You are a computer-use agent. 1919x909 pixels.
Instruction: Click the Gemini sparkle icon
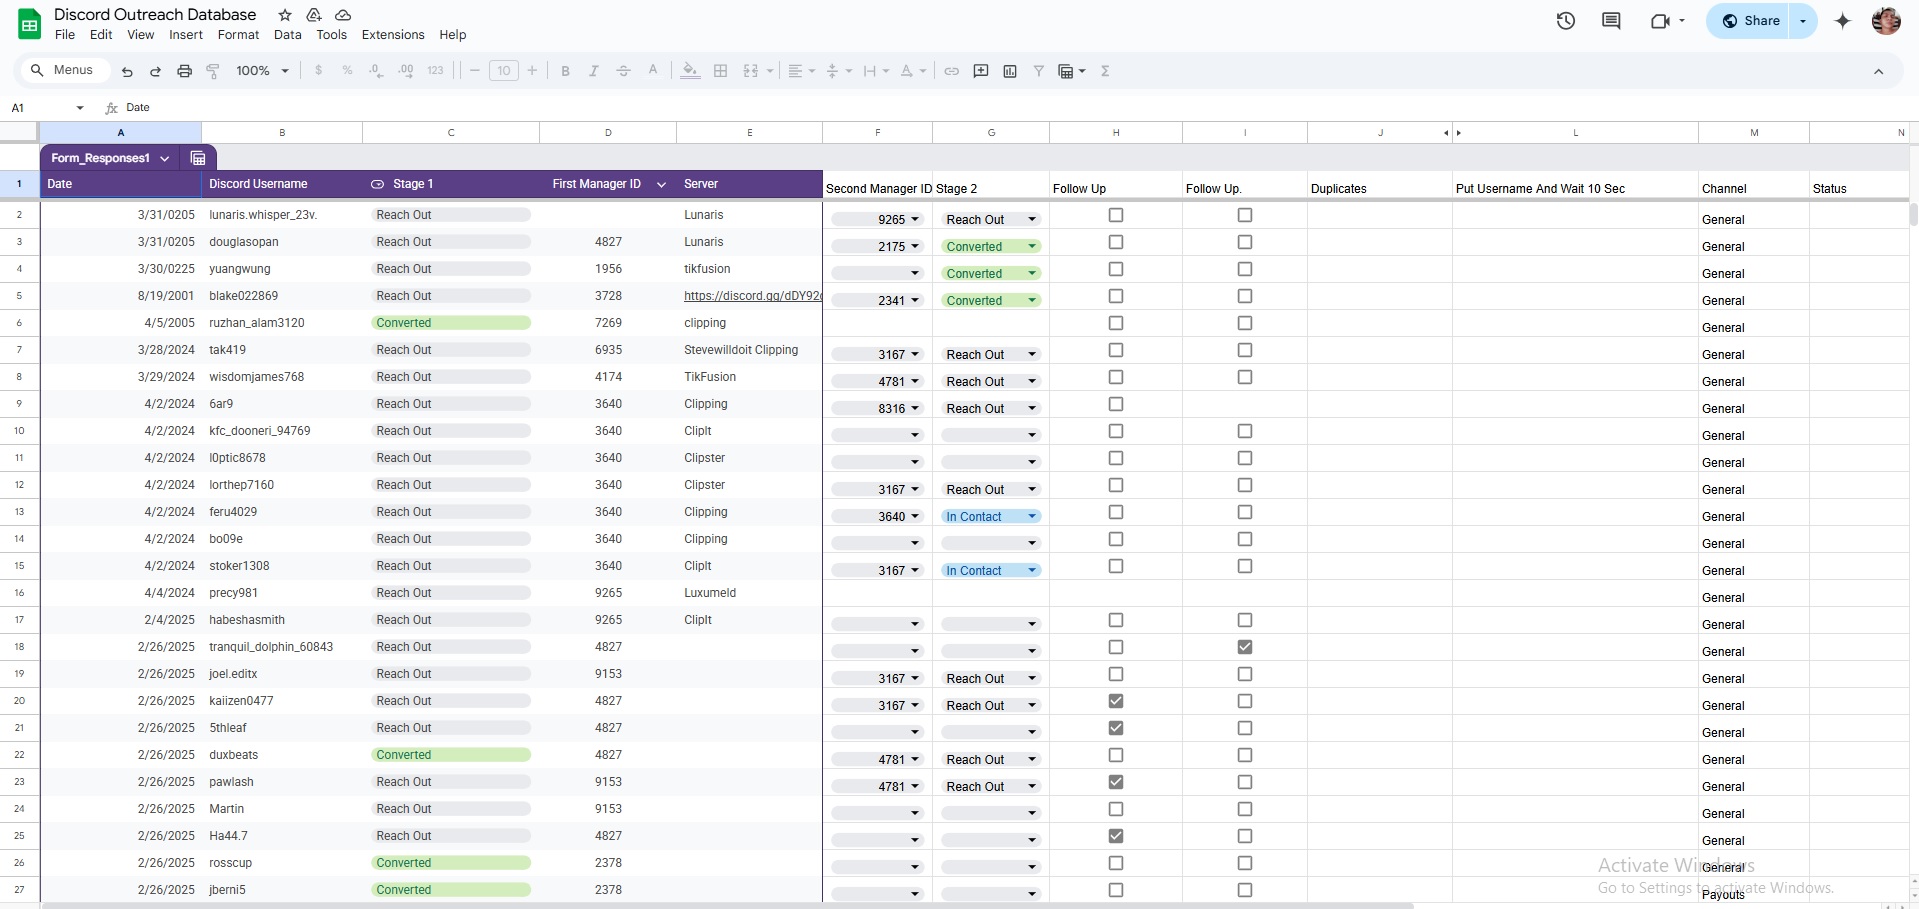[1842, 21]
